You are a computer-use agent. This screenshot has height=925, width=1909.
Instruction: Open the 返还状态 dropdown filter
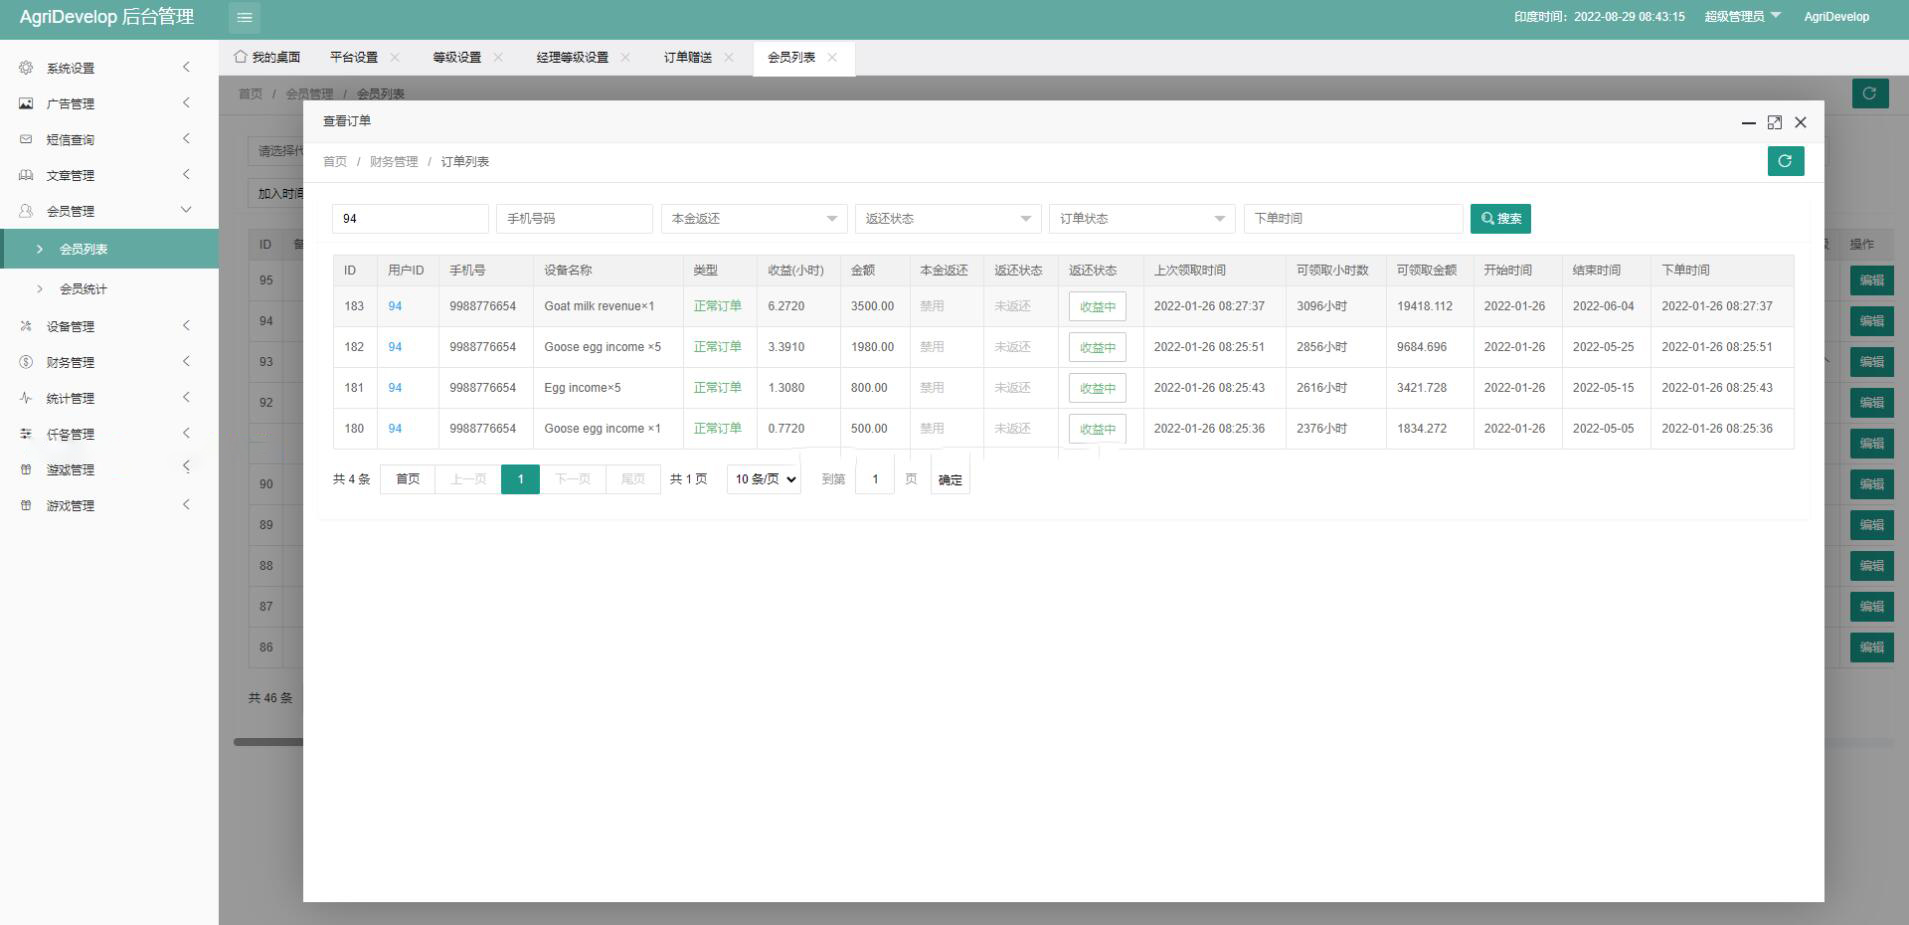(947, 219)
